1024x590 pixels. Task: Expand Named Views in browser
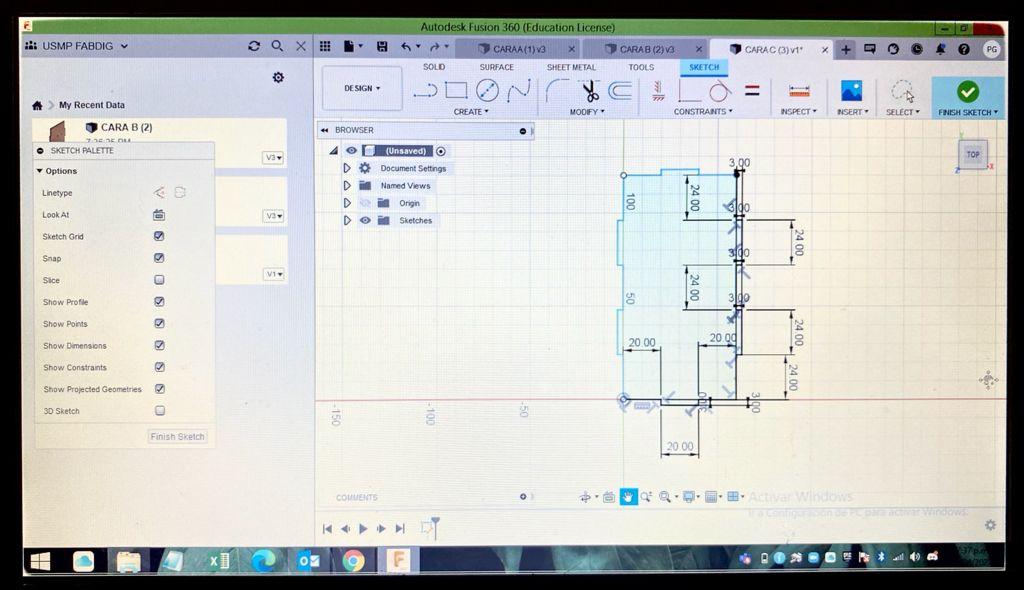pos(347,186)
